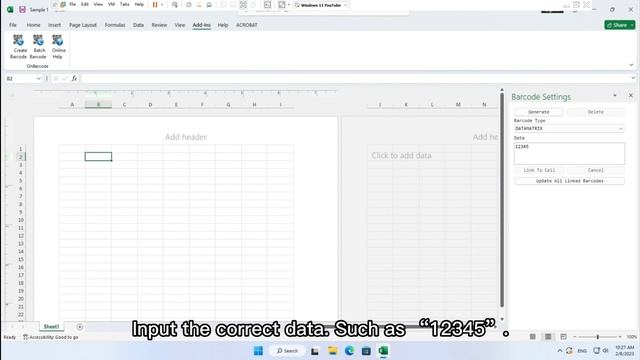The height and width of the screenshot is (360, 640).
Task: Collapse the ribbon with the chevron
Action: pyautogui.click(x=631, y=65)
